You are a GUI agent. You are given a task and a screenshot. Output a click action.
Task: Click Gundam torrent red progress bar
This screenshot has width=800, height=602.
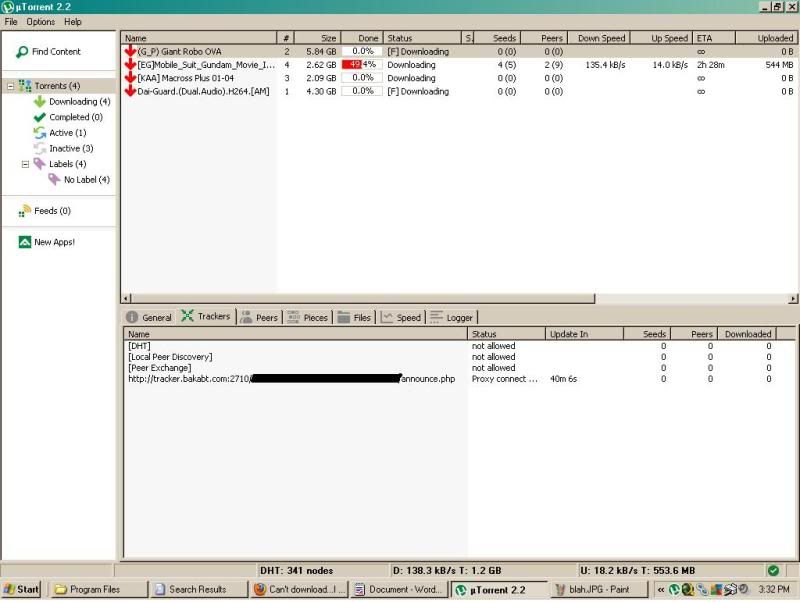tap(362, 65)
